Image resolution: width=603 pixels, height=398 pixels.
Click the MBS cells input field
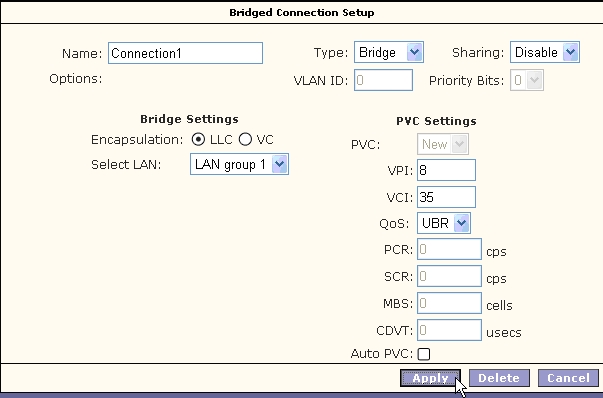(449, 303)
